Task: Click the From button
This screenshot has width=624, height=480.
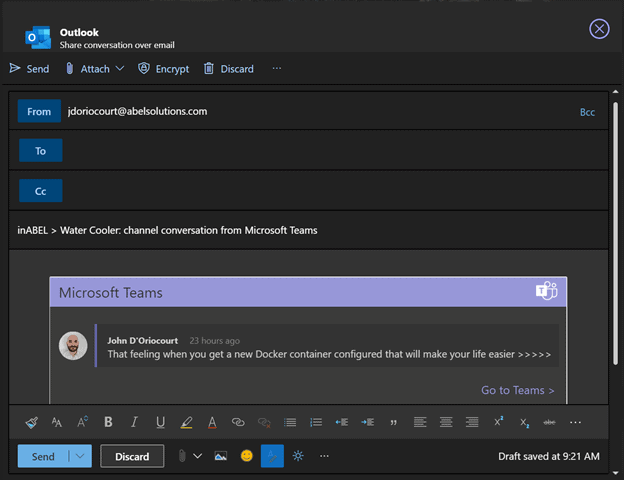Action: 39,111
